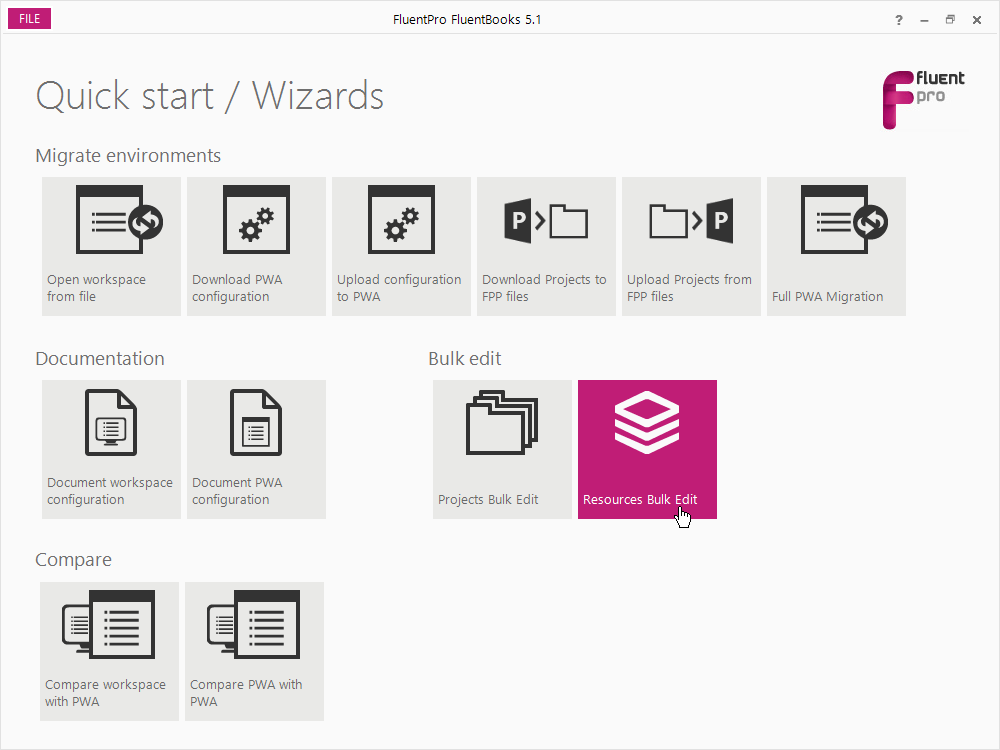This screenshot has width=1000, height=750.
Task: Click the FluentPro logo
Action: click(x=923, y=99)
